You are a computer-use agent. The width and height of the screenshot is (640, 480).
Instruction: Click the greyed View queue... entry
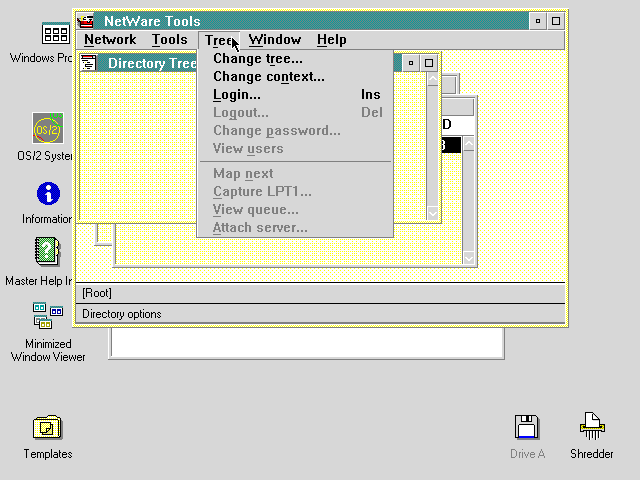click(295, 209)
